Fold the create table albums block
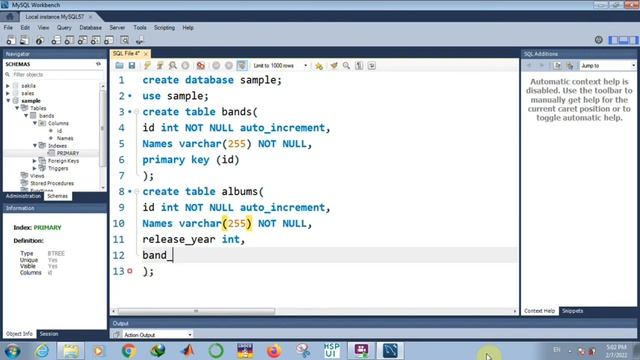Viewport: 640px width, 360px height. [x=137, y=191]
